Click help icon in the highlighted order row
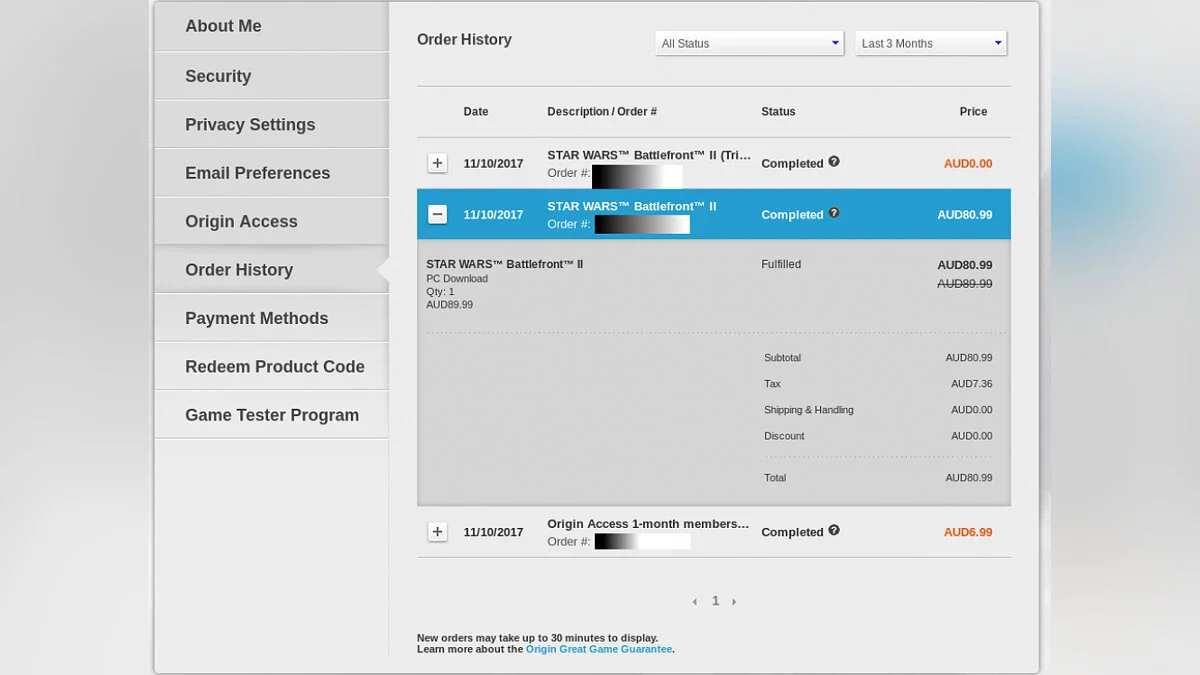The height and width of the screenshot is (675, 1200). (x=834, y=213)
